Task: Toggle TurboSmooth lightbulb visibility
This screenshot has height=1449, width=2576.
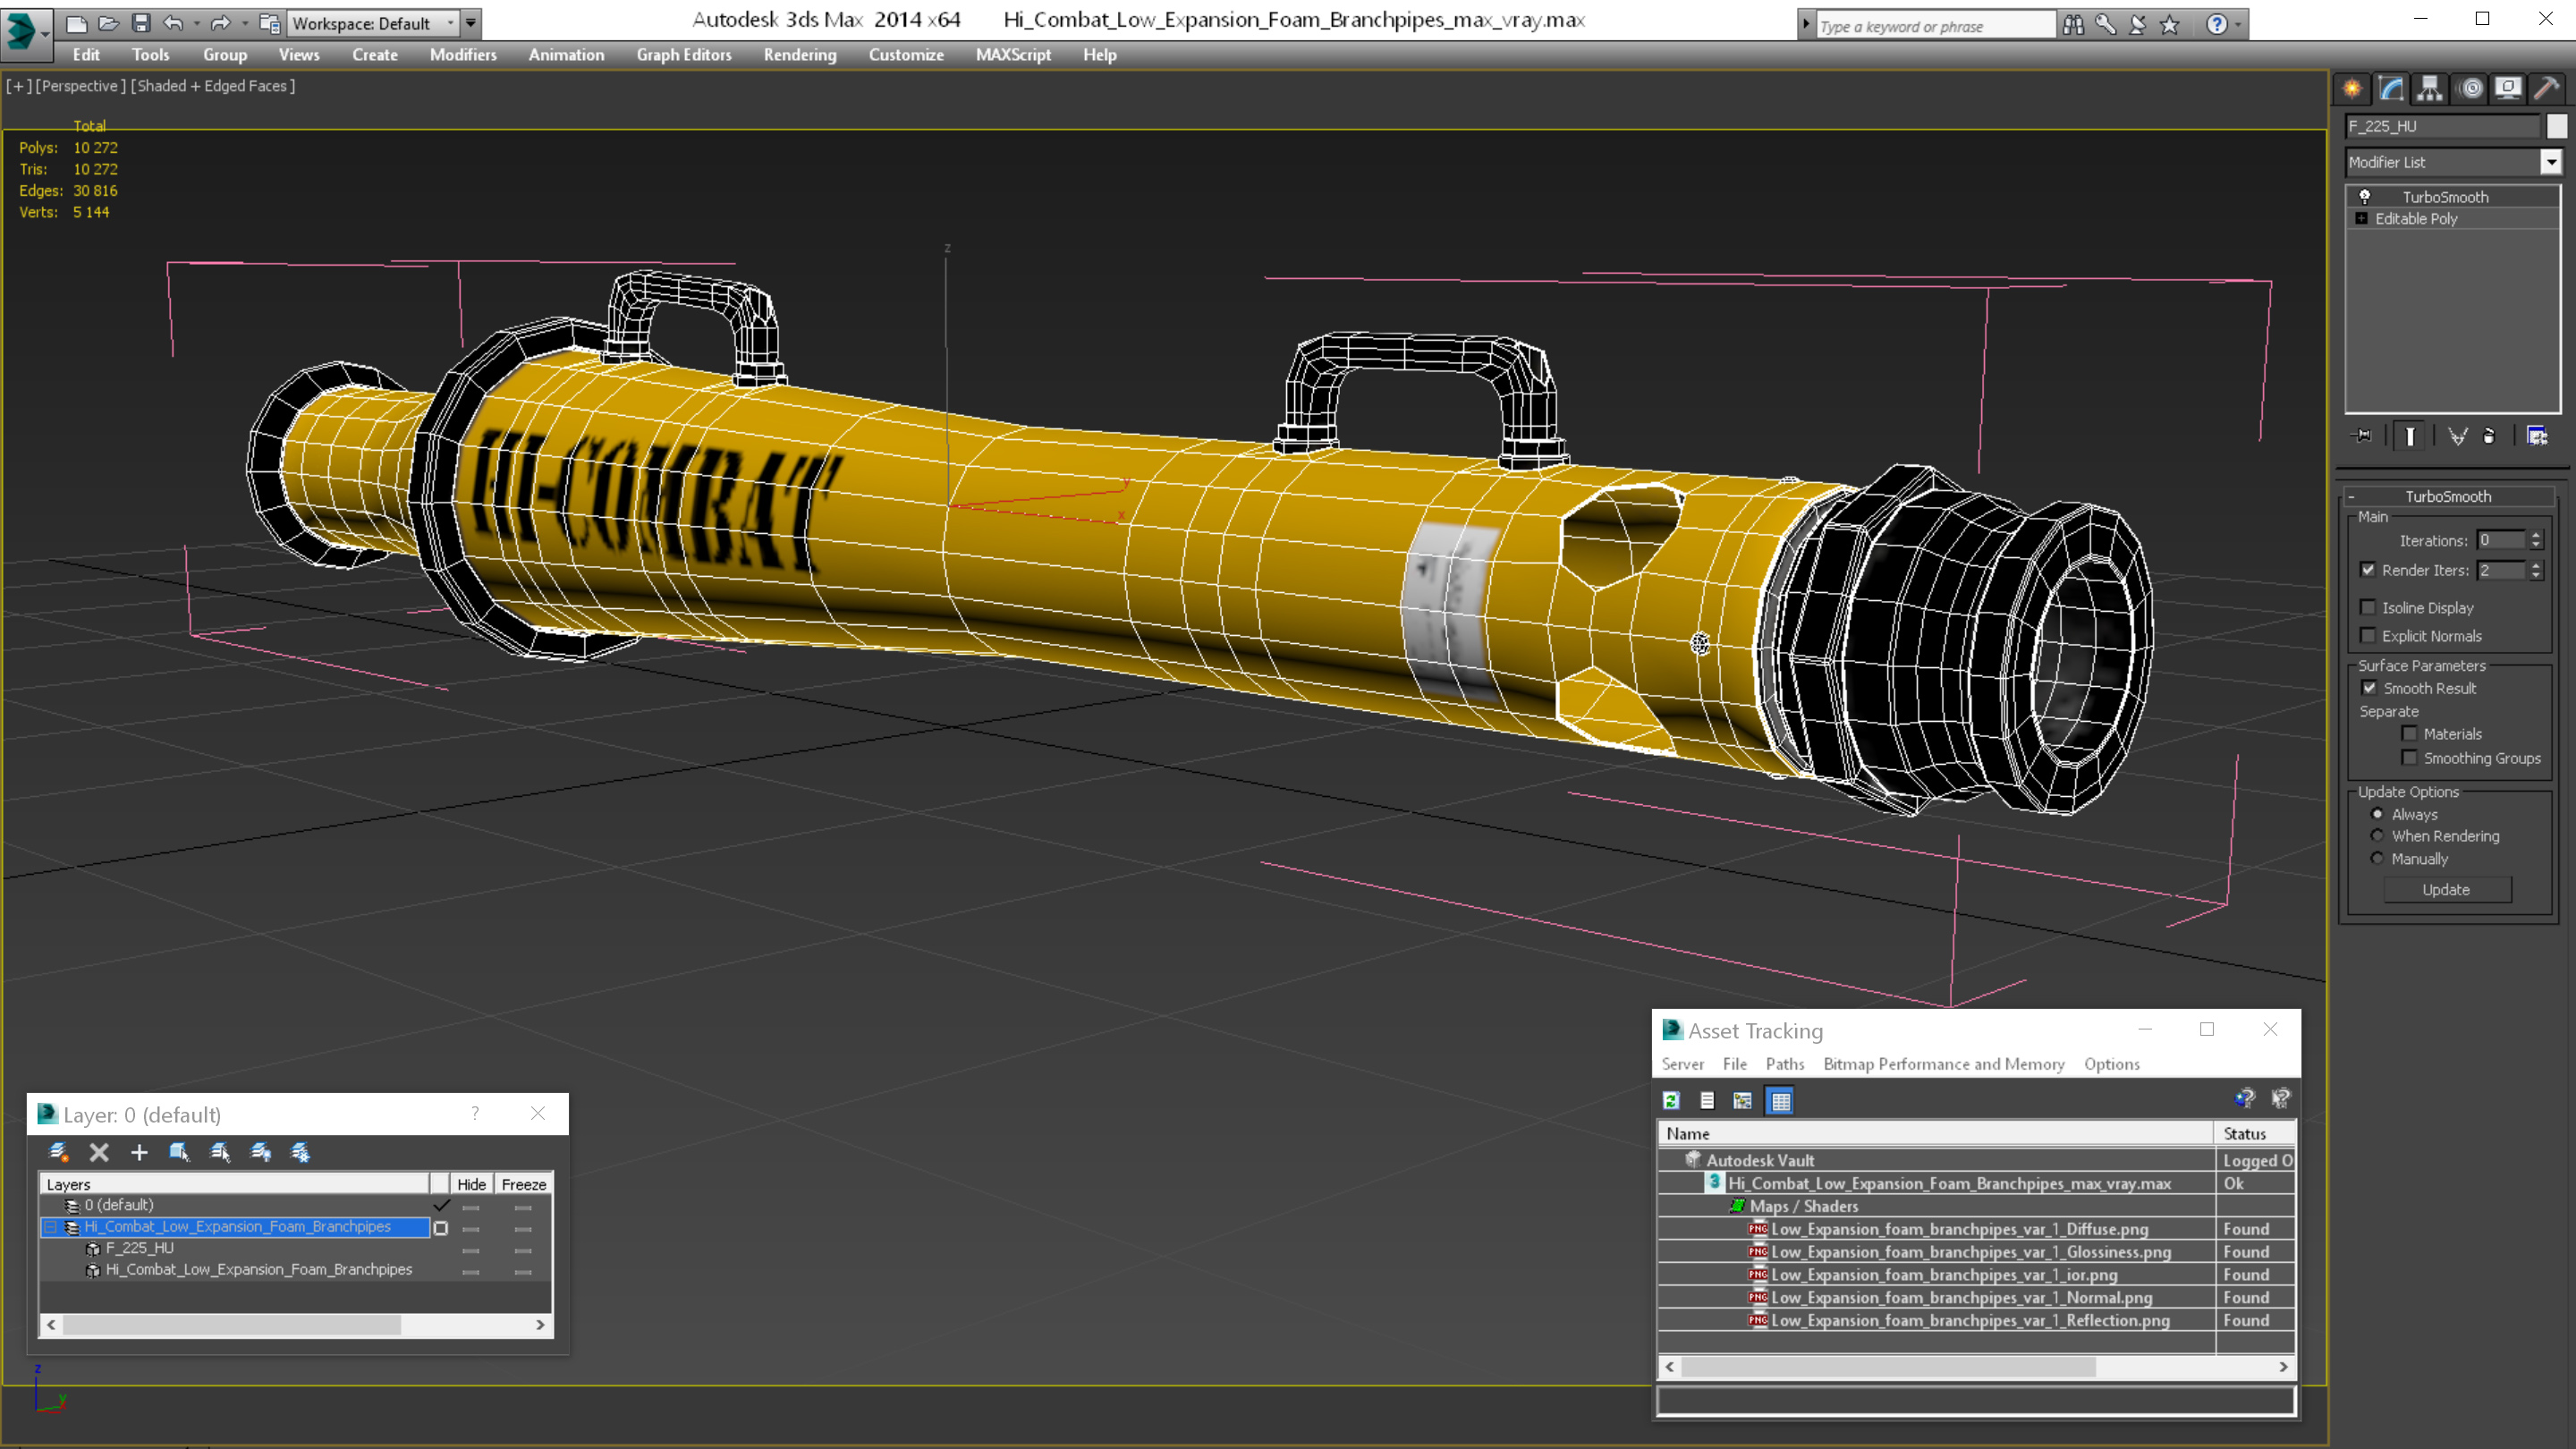Action: [x=2364, y=196]
